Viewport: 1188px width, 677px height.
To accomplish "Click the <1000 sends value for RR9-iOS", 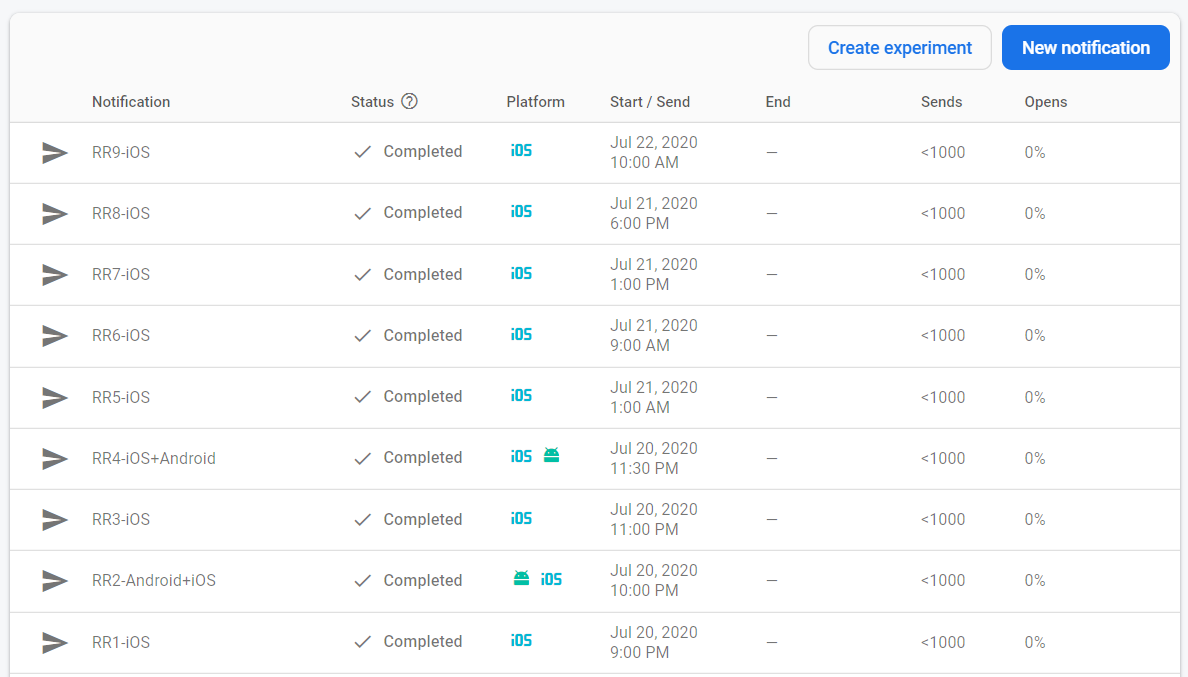I will point(943,152).
